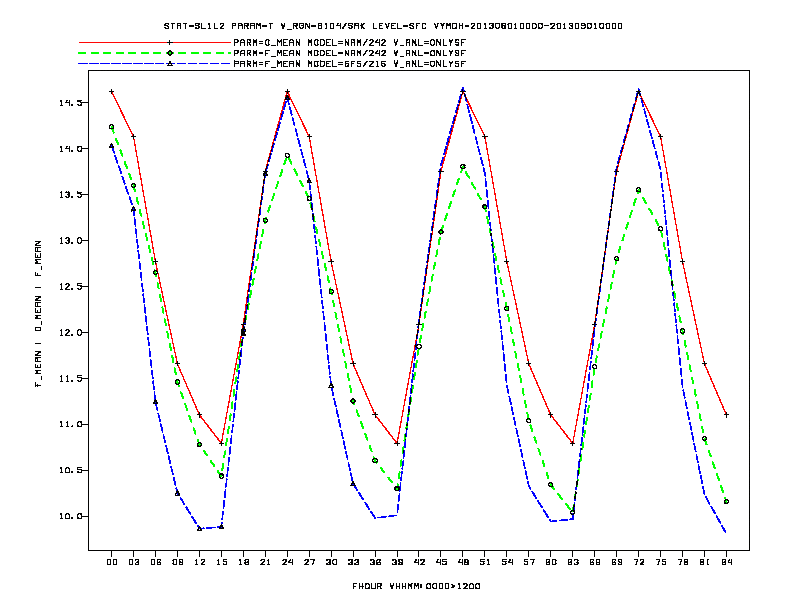The height and width of the screenshot is (612, 792).
Task: Click the 10.0 y-axis tick label
Action: coord(70,517)
